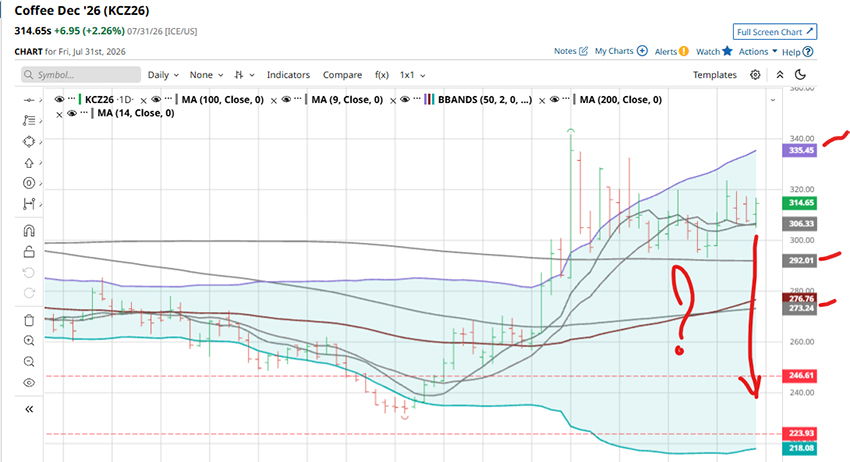Screen dimensions: 850x462
Task: Open more options for MA (14) indicator
Action: 84,112
